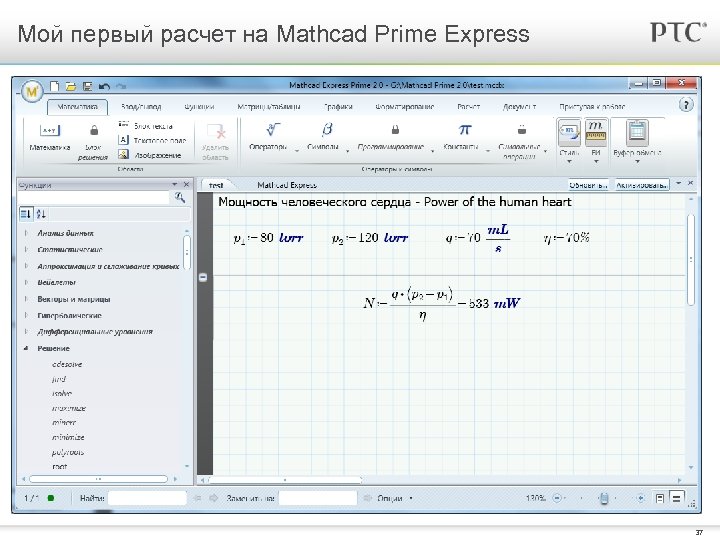
Task: Open the Ввод/вывод ribbon tab
Action: point(141,107)
